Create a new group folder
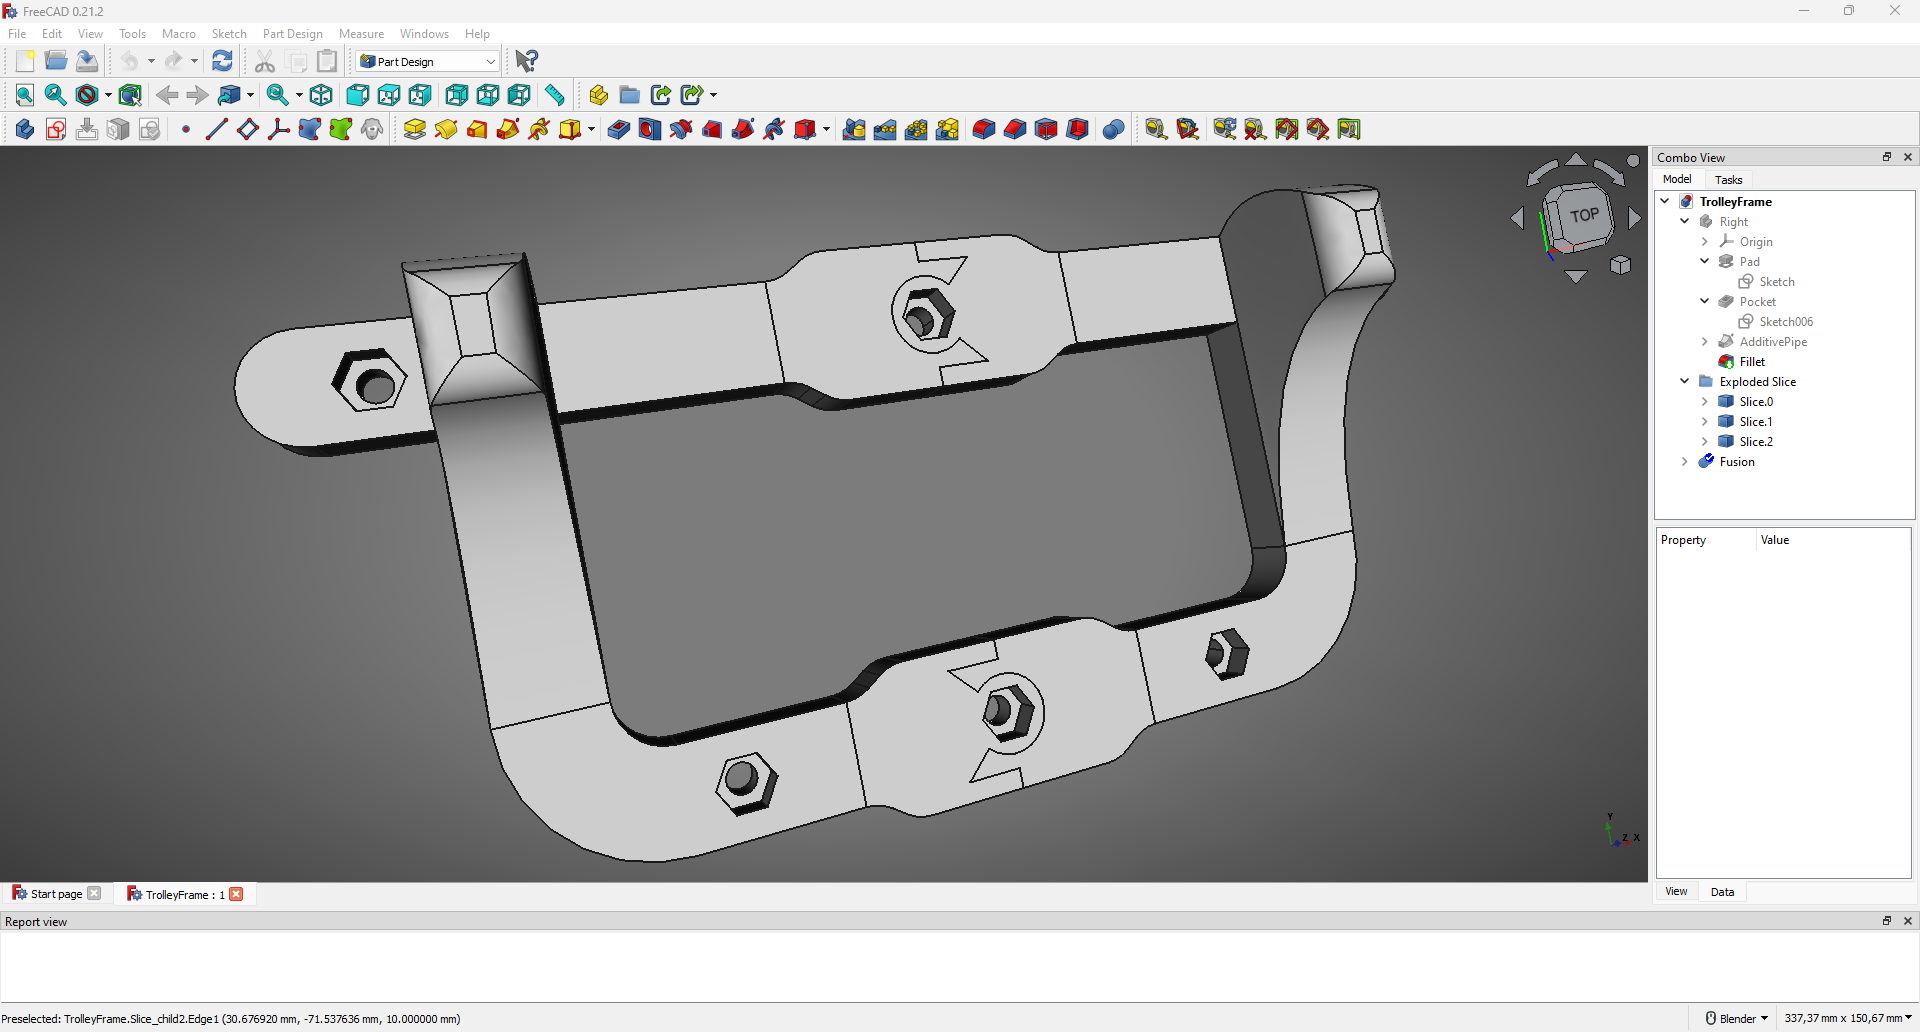 (x=629, y=95)
